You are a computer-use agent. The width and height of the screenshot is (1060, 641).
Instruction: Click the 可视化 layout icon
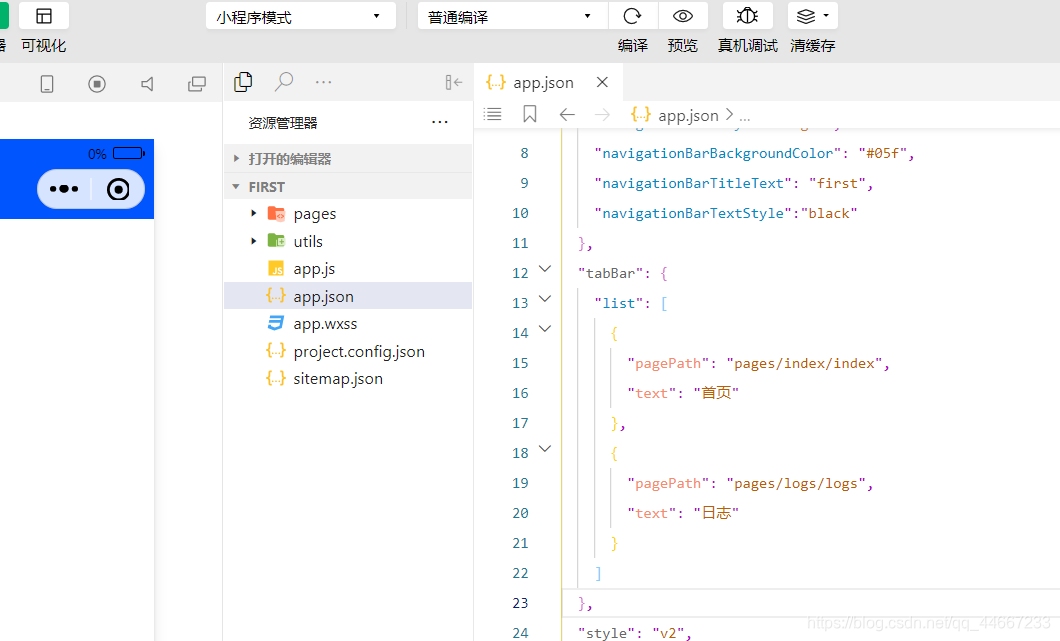pyautogui.click(x=44, y=16)
